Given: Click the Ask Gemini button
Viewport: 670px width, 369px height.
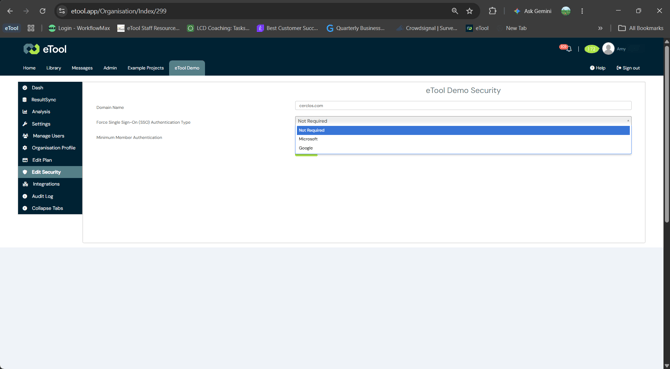Looking at the screenshot, I should tap(532, 11).
